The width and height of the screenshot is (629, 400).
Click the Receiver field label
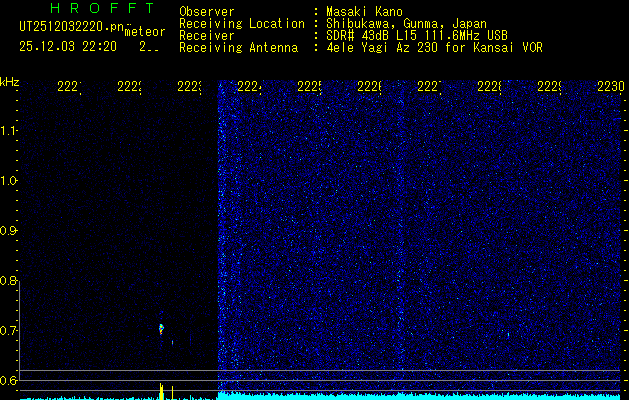207,36
